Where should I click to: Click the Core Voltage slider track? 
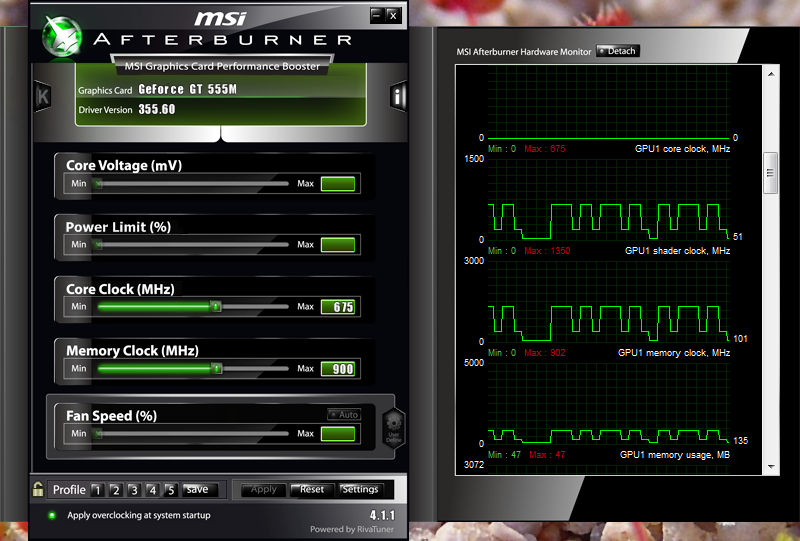click(x=191, y=183)
